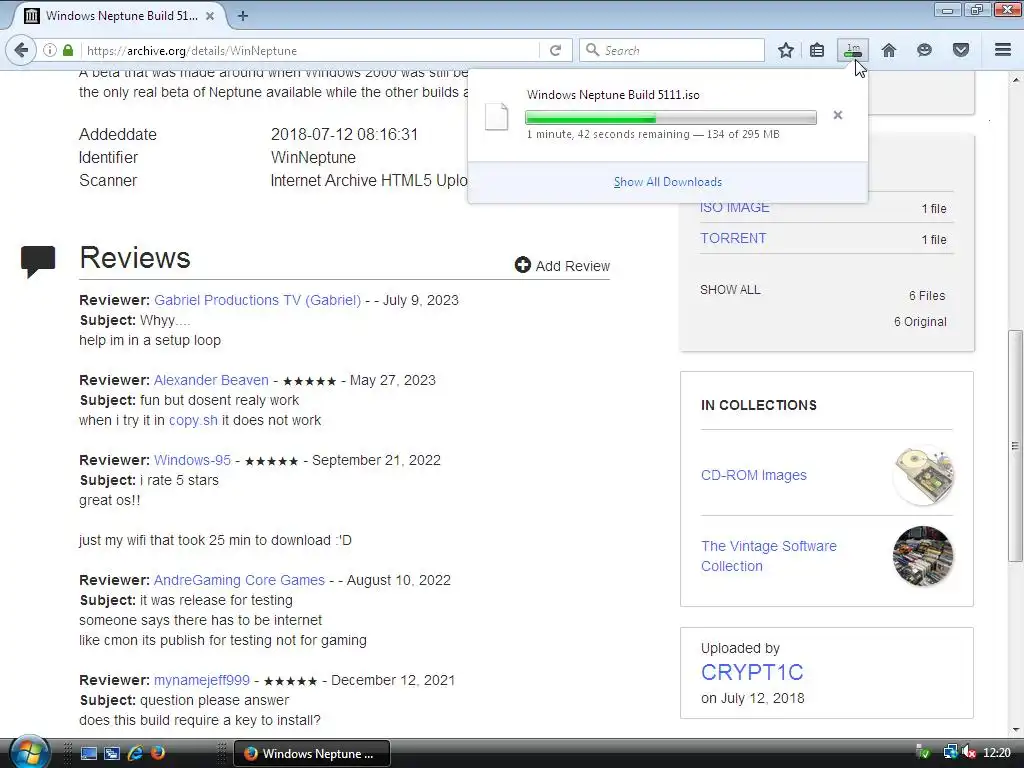Close the Windows Neptune Build tab
The image size is (1024, 768).
point(210,16)
